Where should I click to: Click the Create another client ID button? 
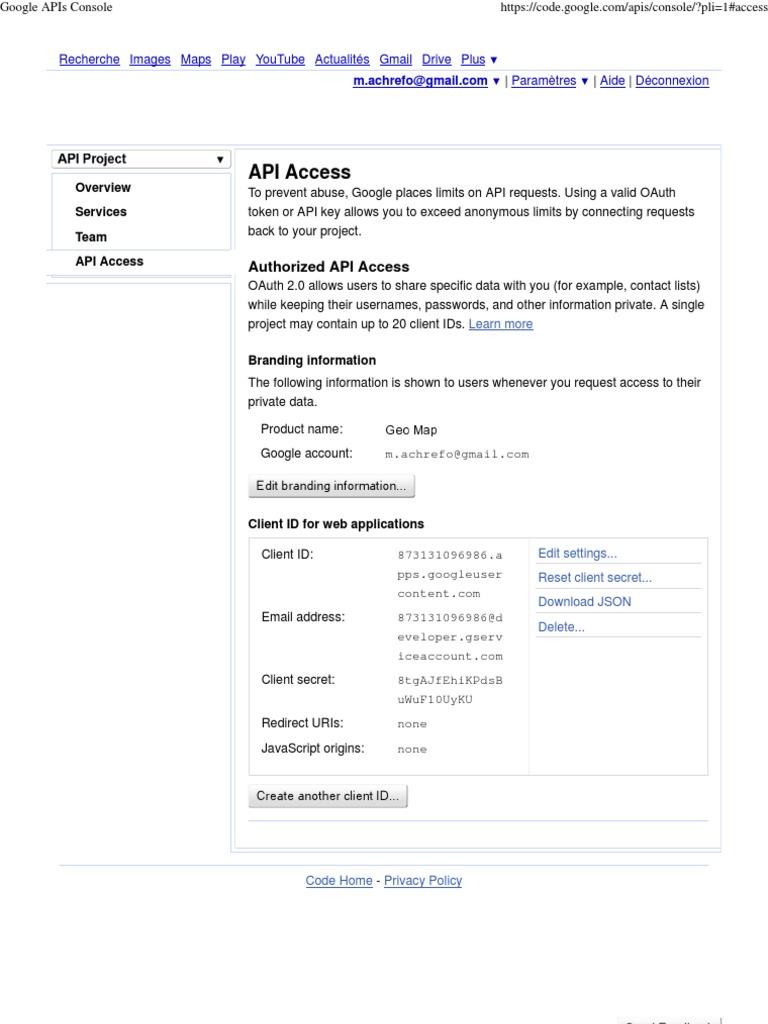click(328, 796)
